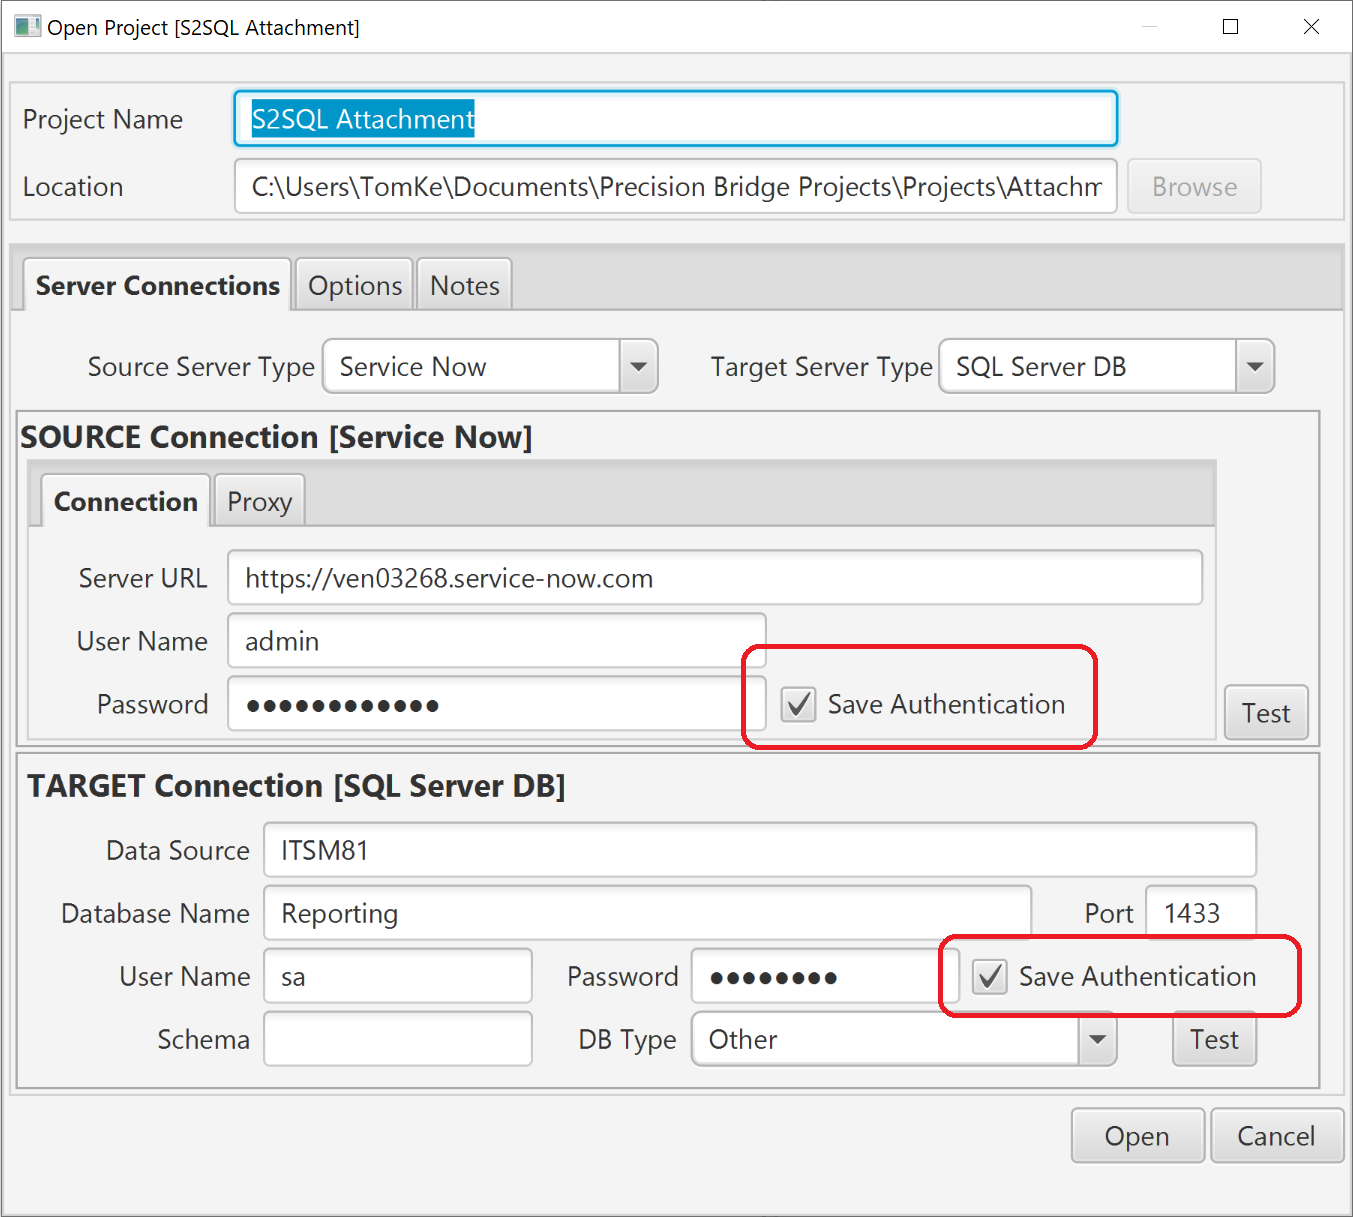Edit the Port field 1433

[x=1201, y=913]
